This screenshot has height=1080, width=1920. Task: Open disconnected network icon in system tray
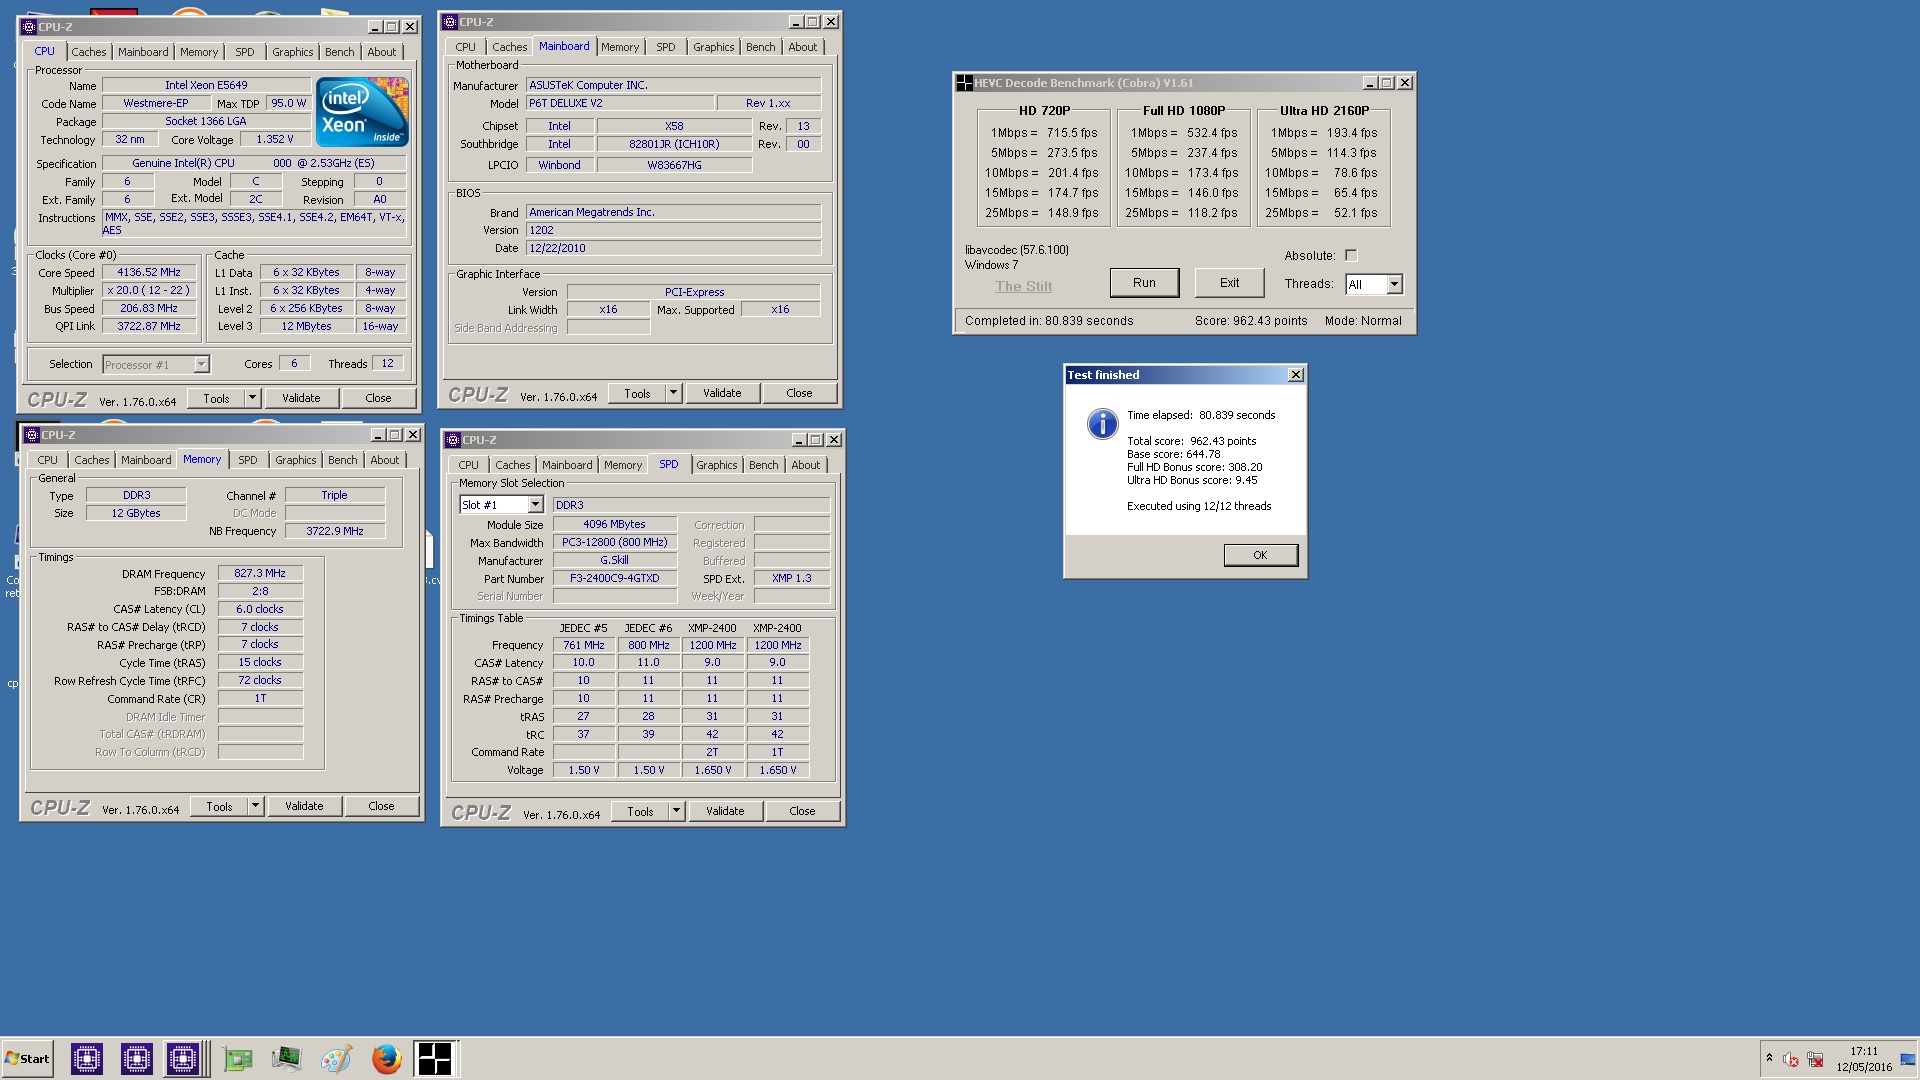(x=1815, y=1060)
